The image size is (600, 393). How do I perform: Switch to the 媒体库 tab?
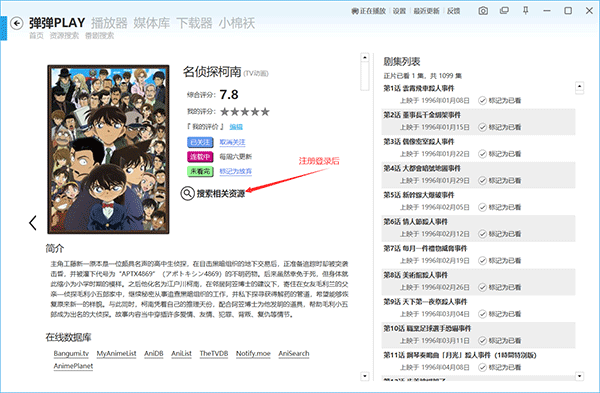coord(152,23)
